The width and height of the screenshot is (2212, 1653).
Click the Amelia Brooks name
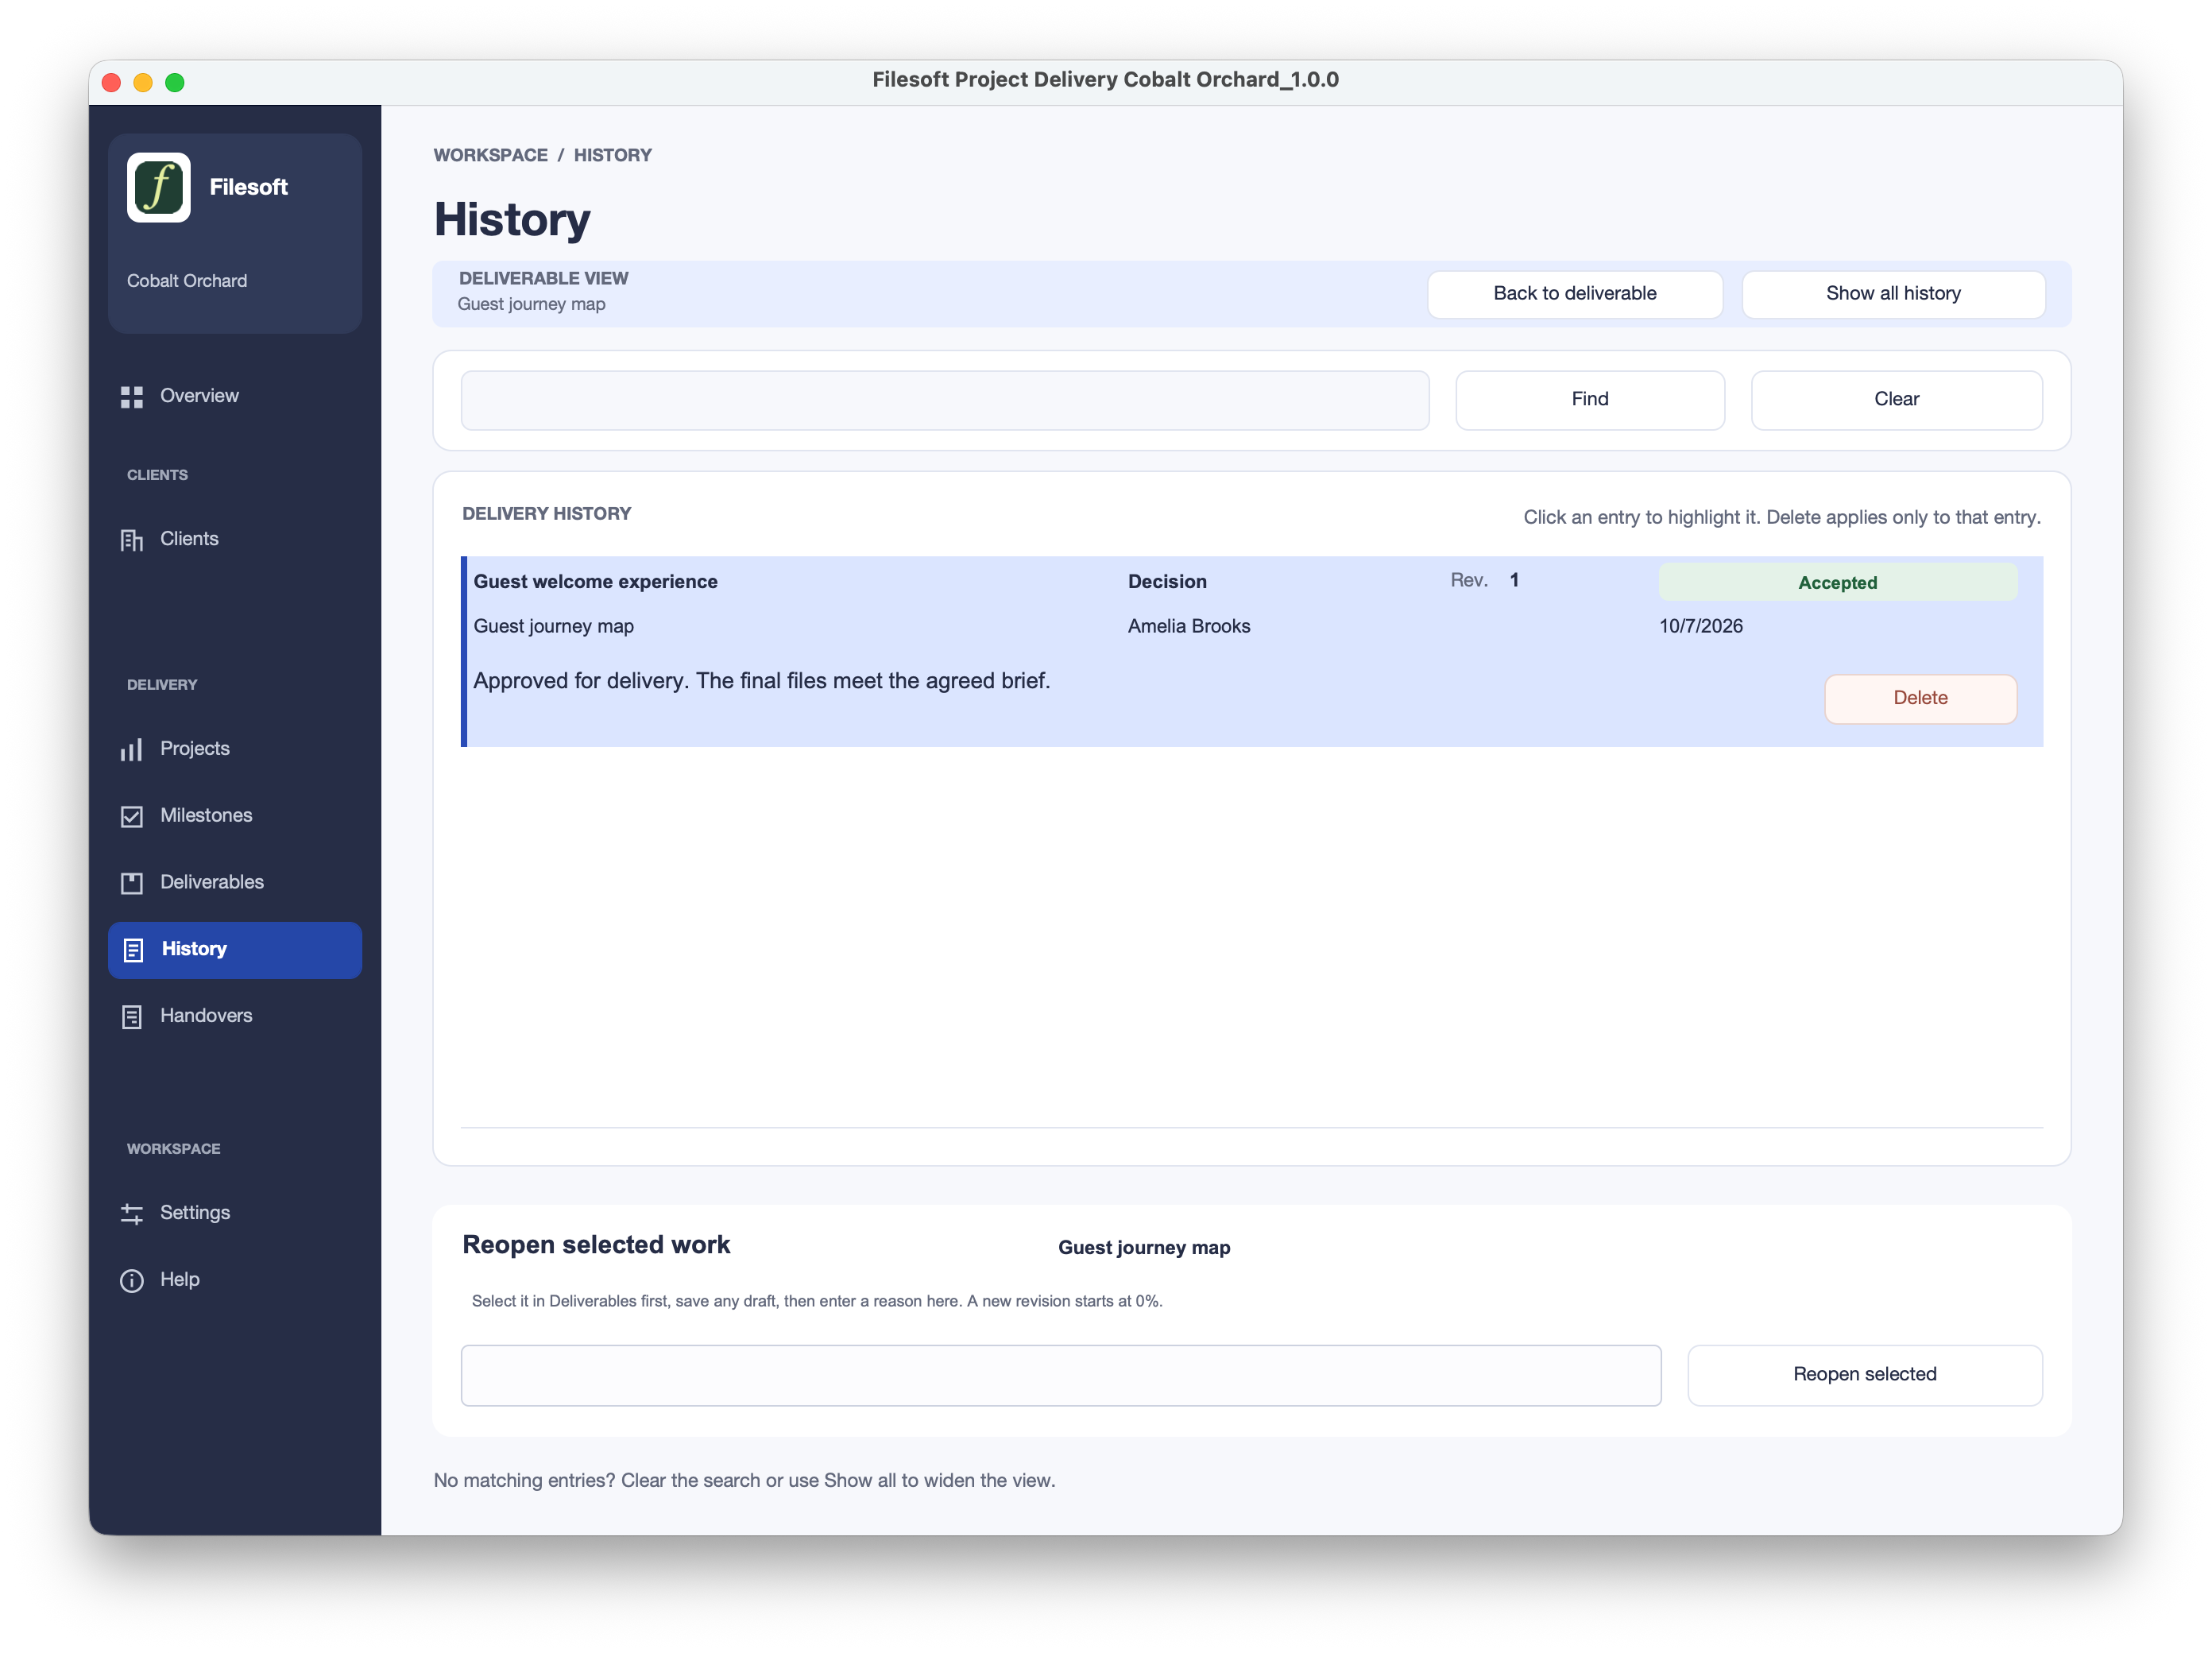click(x=1188, y=626)
